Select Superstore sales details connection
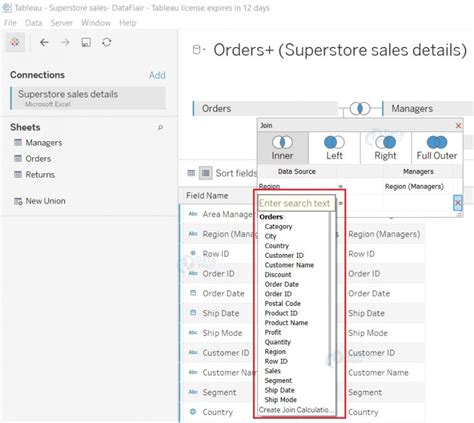The width and height of the screenshot is (474, 423). click(88, 98)
